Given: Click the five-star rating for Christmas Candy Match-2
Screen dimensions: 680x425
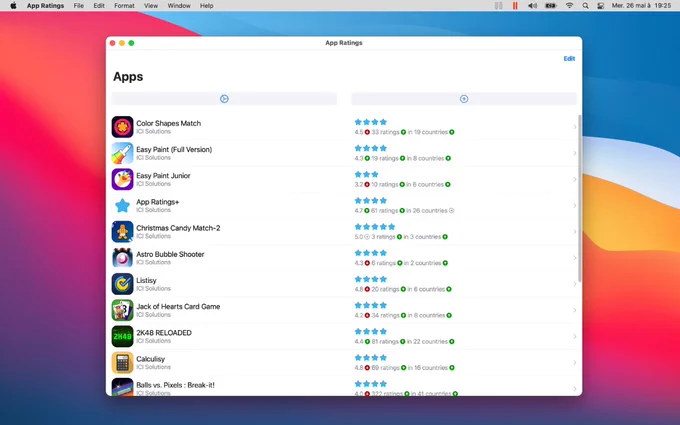Looking at the screenshot, I should [375, 227].
